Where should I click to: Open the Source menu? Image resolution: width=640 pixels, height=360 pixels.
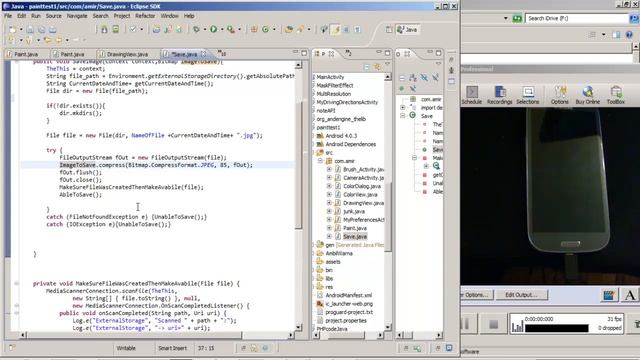pyautogui.click(x=53, y=16)
